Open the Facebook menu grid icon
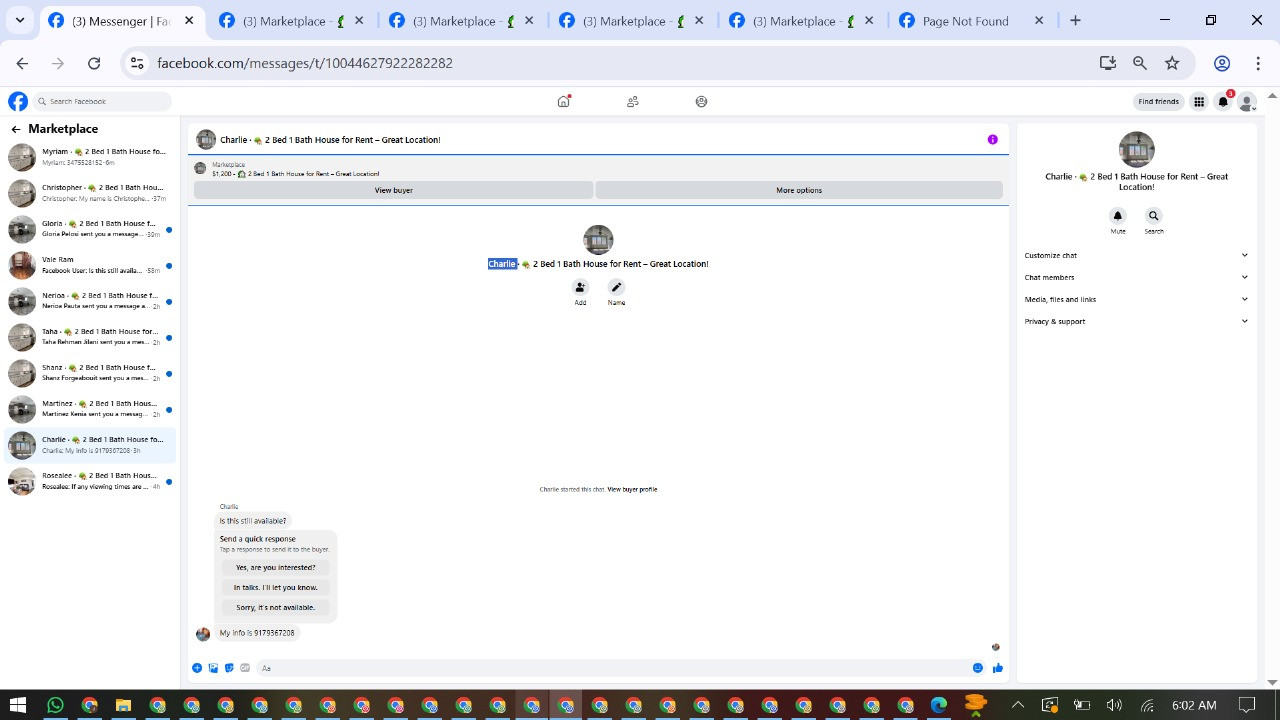Screen dimensions: 1280x720 (x=1199, y=101)
